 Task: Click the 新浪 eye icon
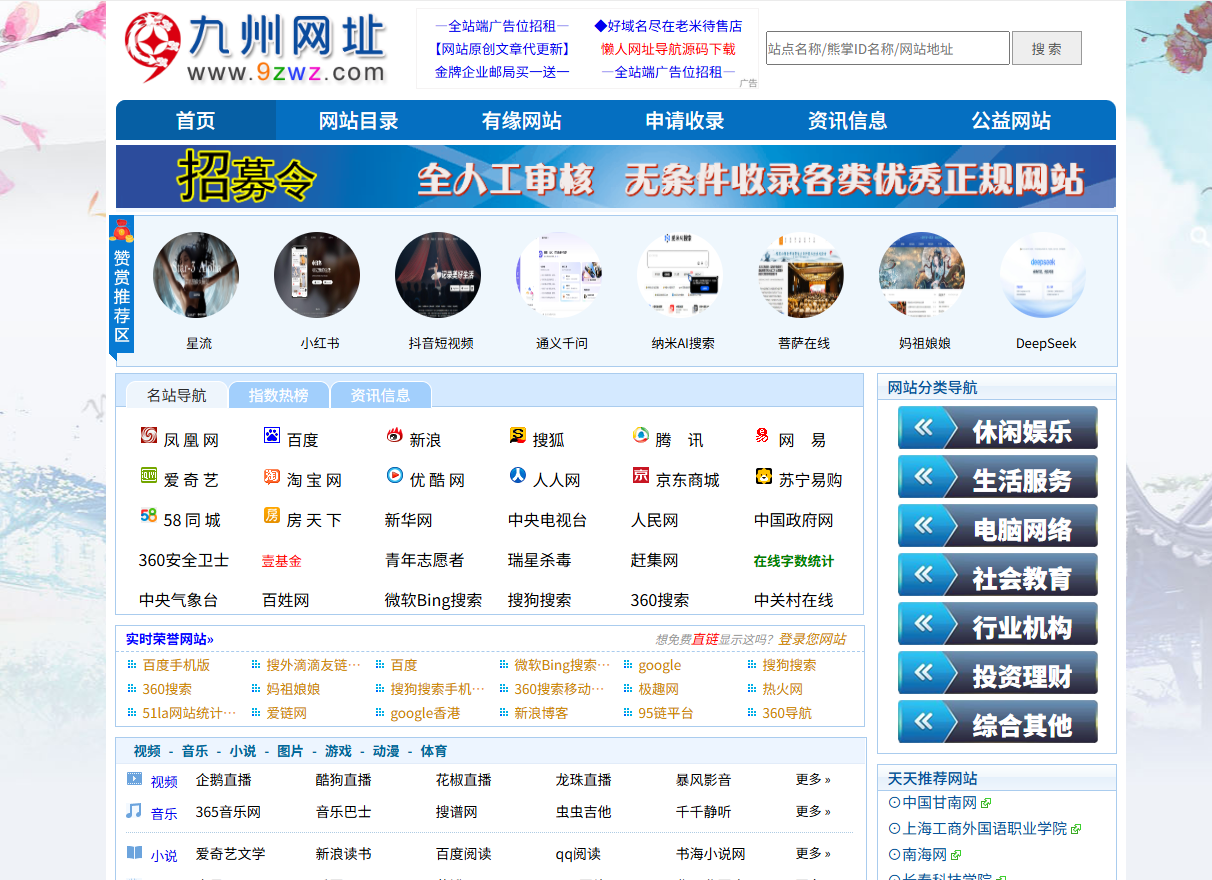395,435
